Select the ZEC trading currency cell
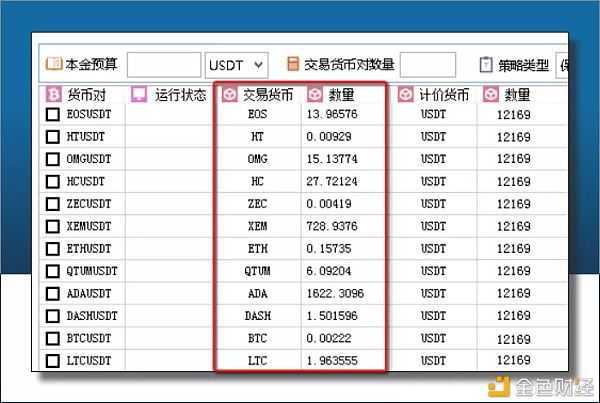 pyautogui.click(x=258, y=204)
